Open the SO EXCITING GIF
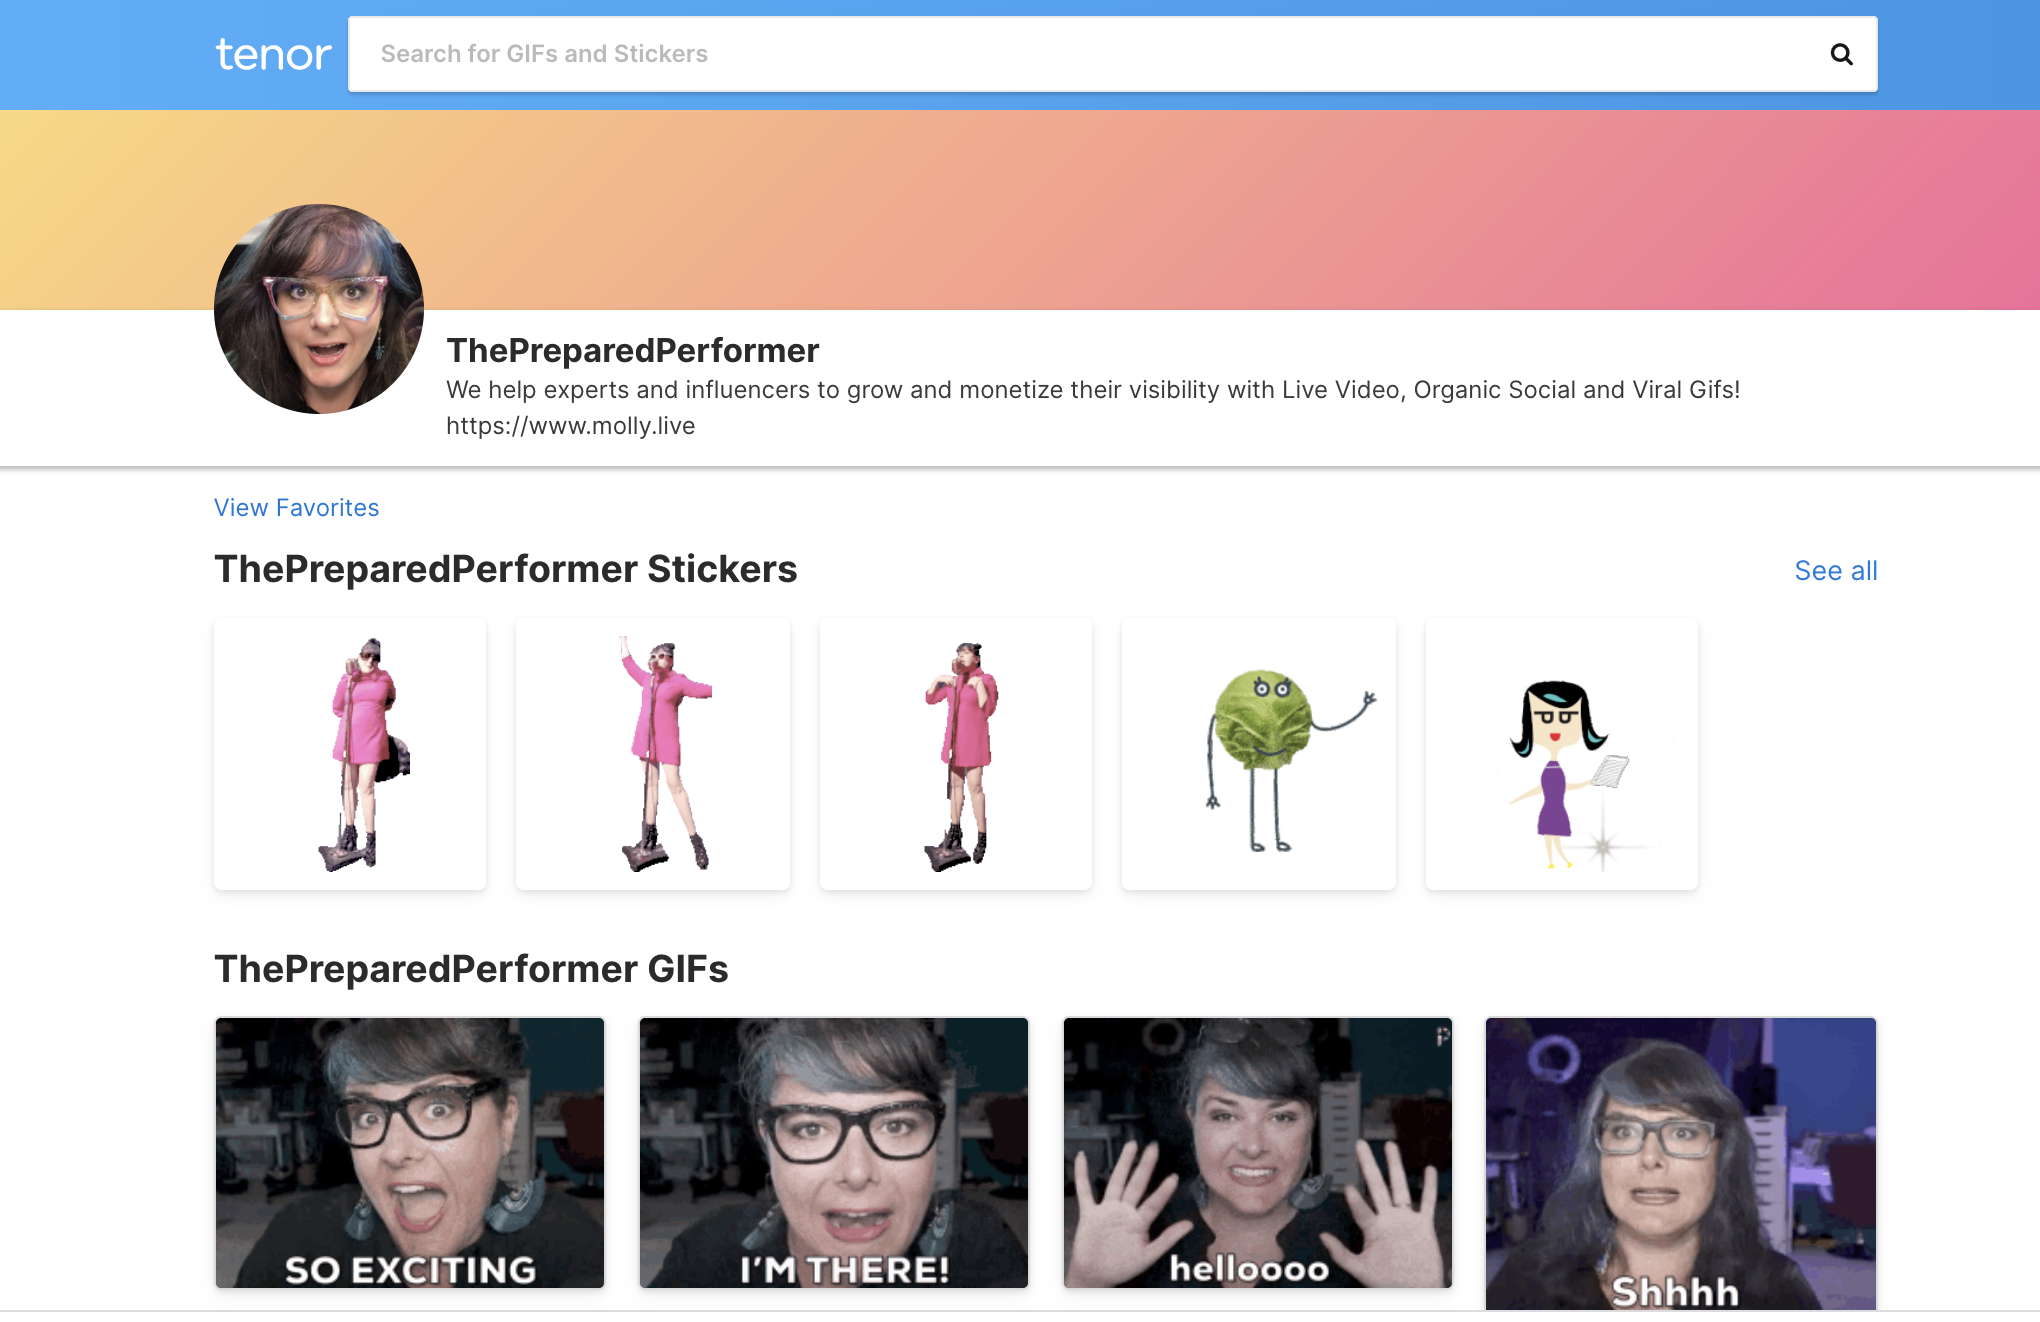 [x=410, y=1153]
